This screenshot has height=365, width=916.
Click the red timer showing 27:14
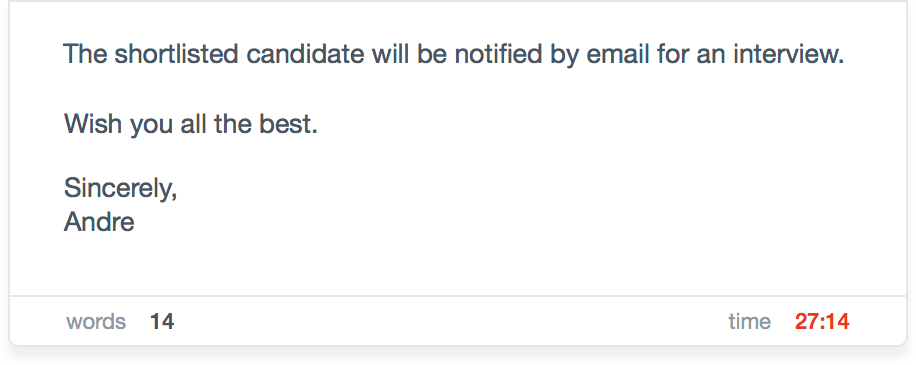[822, 321]
